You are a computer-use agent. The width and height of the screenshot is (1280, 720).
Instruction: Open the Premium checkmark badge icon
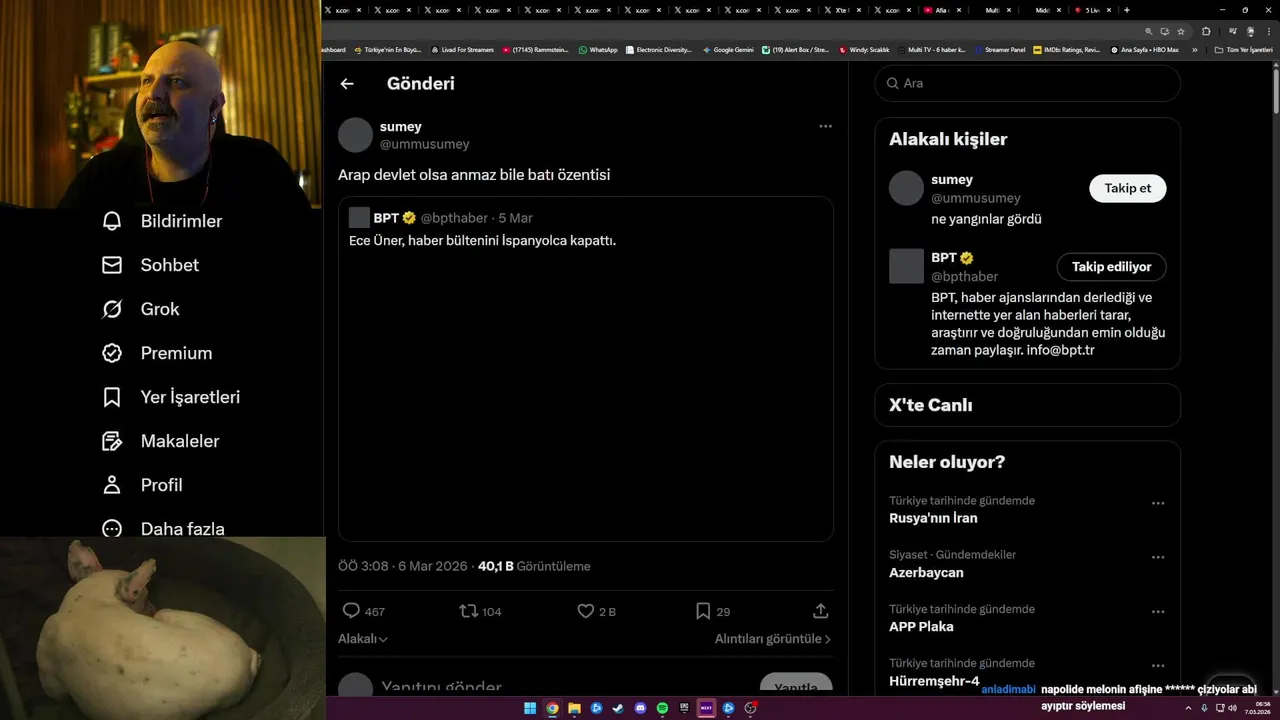click(x=112, y=353)
